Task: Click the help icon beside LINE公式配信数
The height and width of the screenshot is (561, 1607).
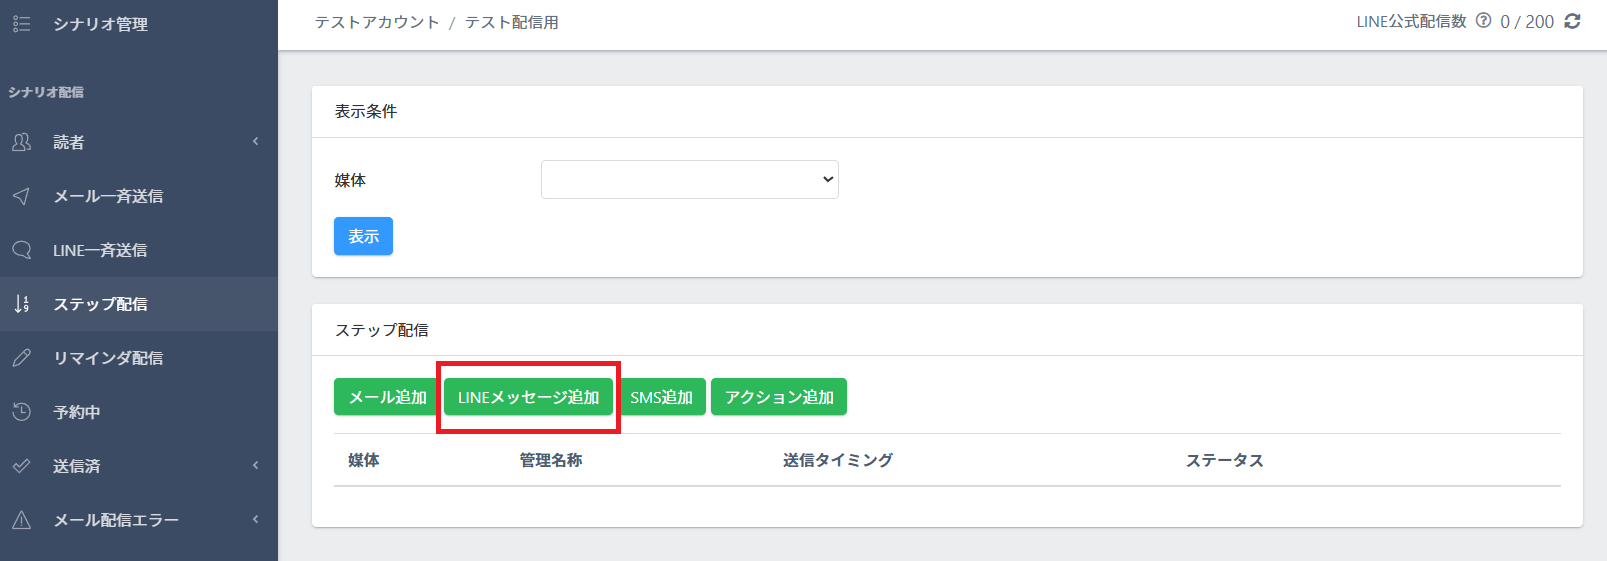Action: (1483, 21)
